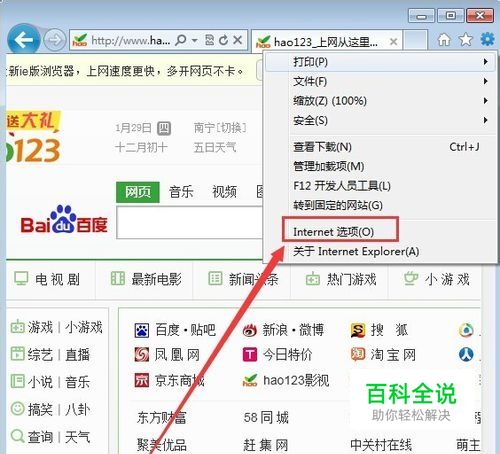This screenshot has height=454, width=500.
Task: Expand the 文件(F) submenu
Action: coord(380,81)
